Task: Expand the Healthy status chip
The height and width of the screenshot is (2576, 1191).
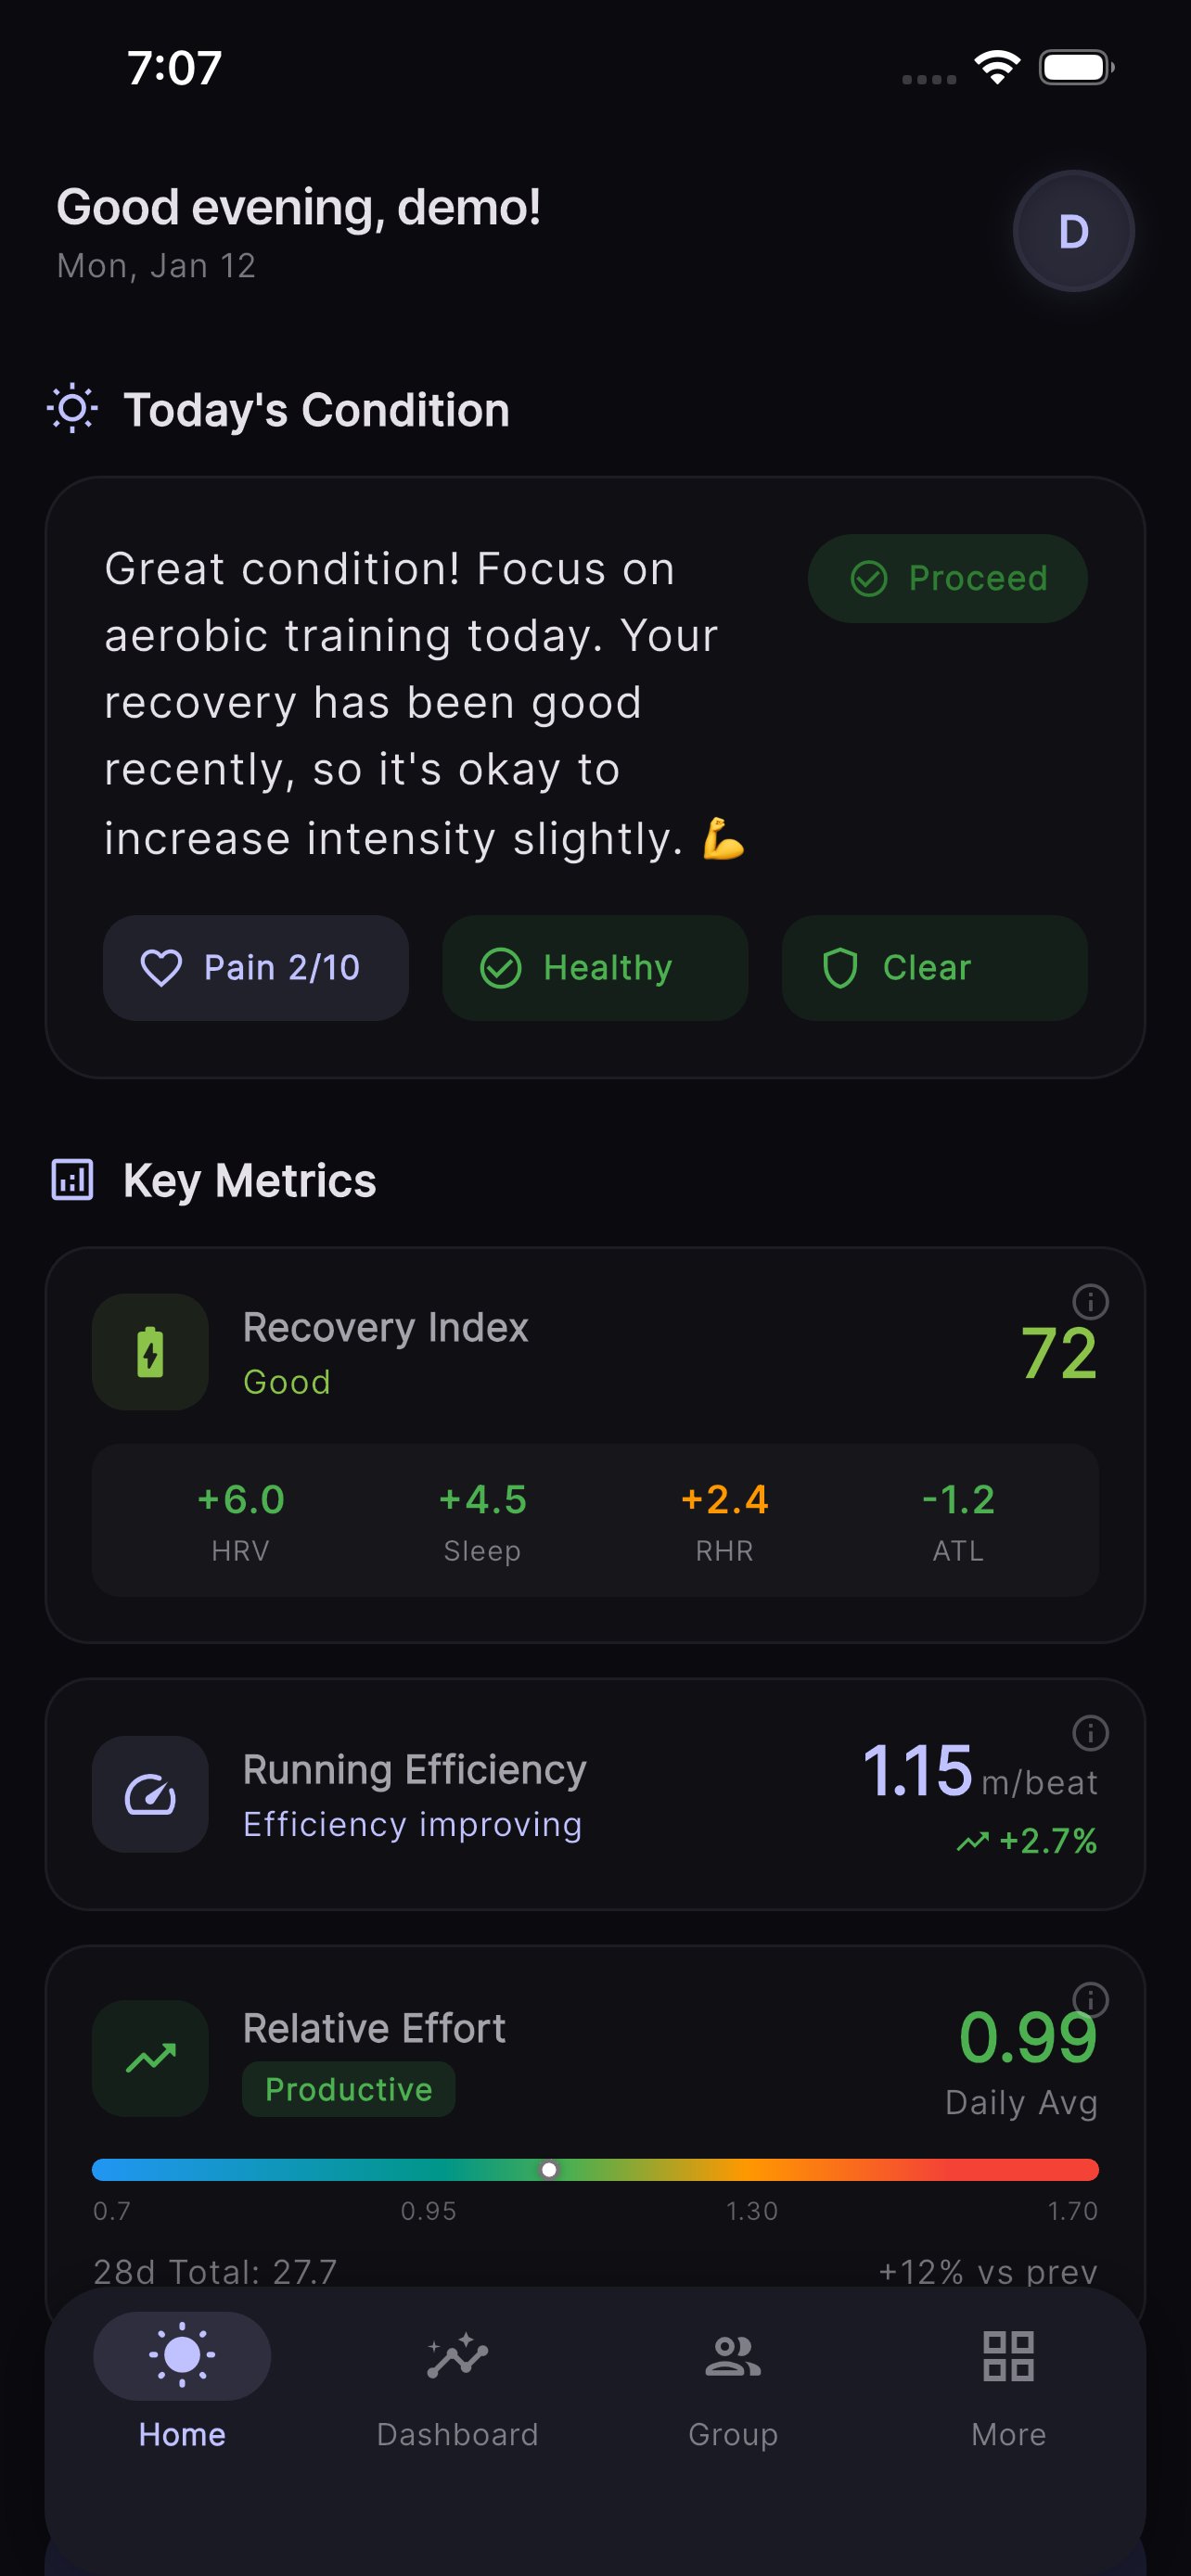Action: pyautogui.click(x=594, y=967)
